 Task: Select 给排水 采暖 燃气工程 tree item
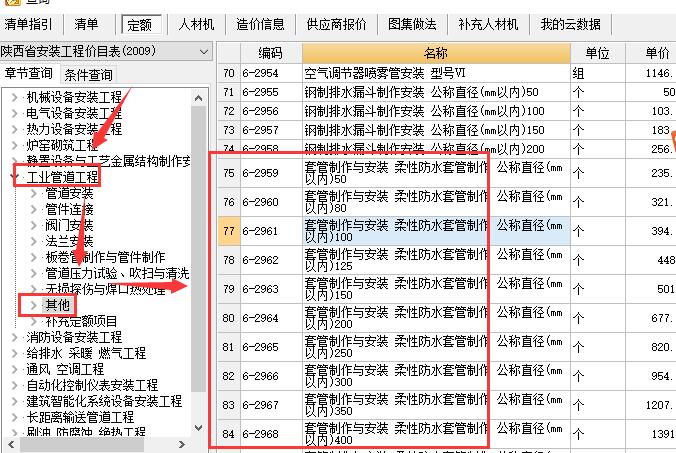click(86, 353)
